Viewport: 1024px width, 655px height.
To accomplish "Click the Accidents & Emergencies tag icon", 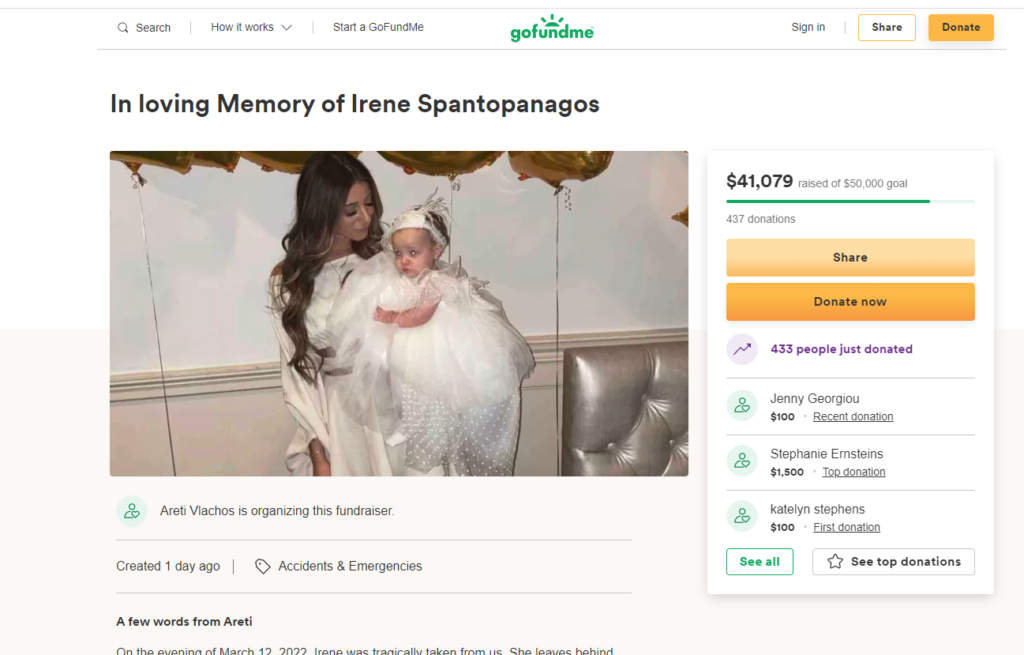I will click(263, 566).
